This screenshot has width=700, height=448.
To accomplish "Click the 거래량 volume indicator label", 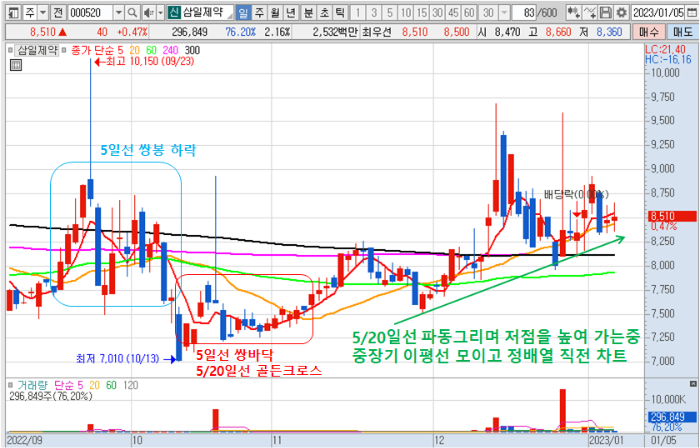I will [32, 385].
